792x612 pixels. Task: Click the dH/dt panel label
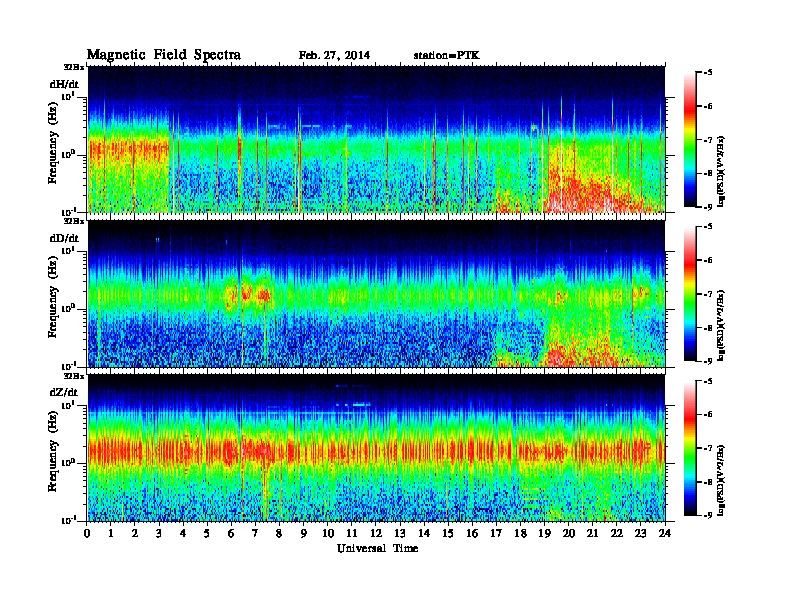point(64,84)
